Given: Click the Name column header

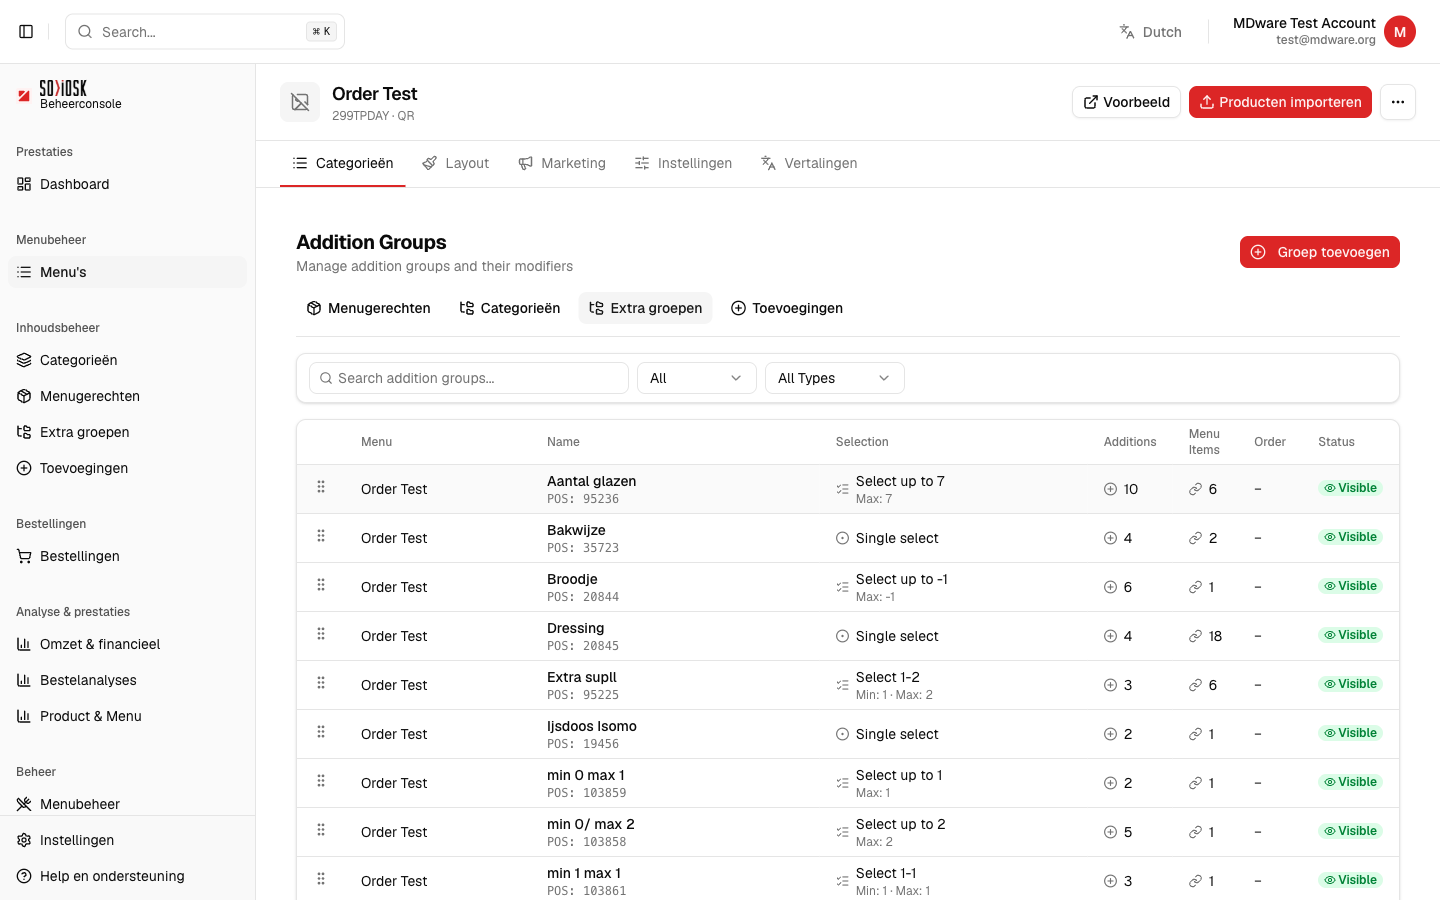Looking at the screenshot, I should click(x=563, y=442).
